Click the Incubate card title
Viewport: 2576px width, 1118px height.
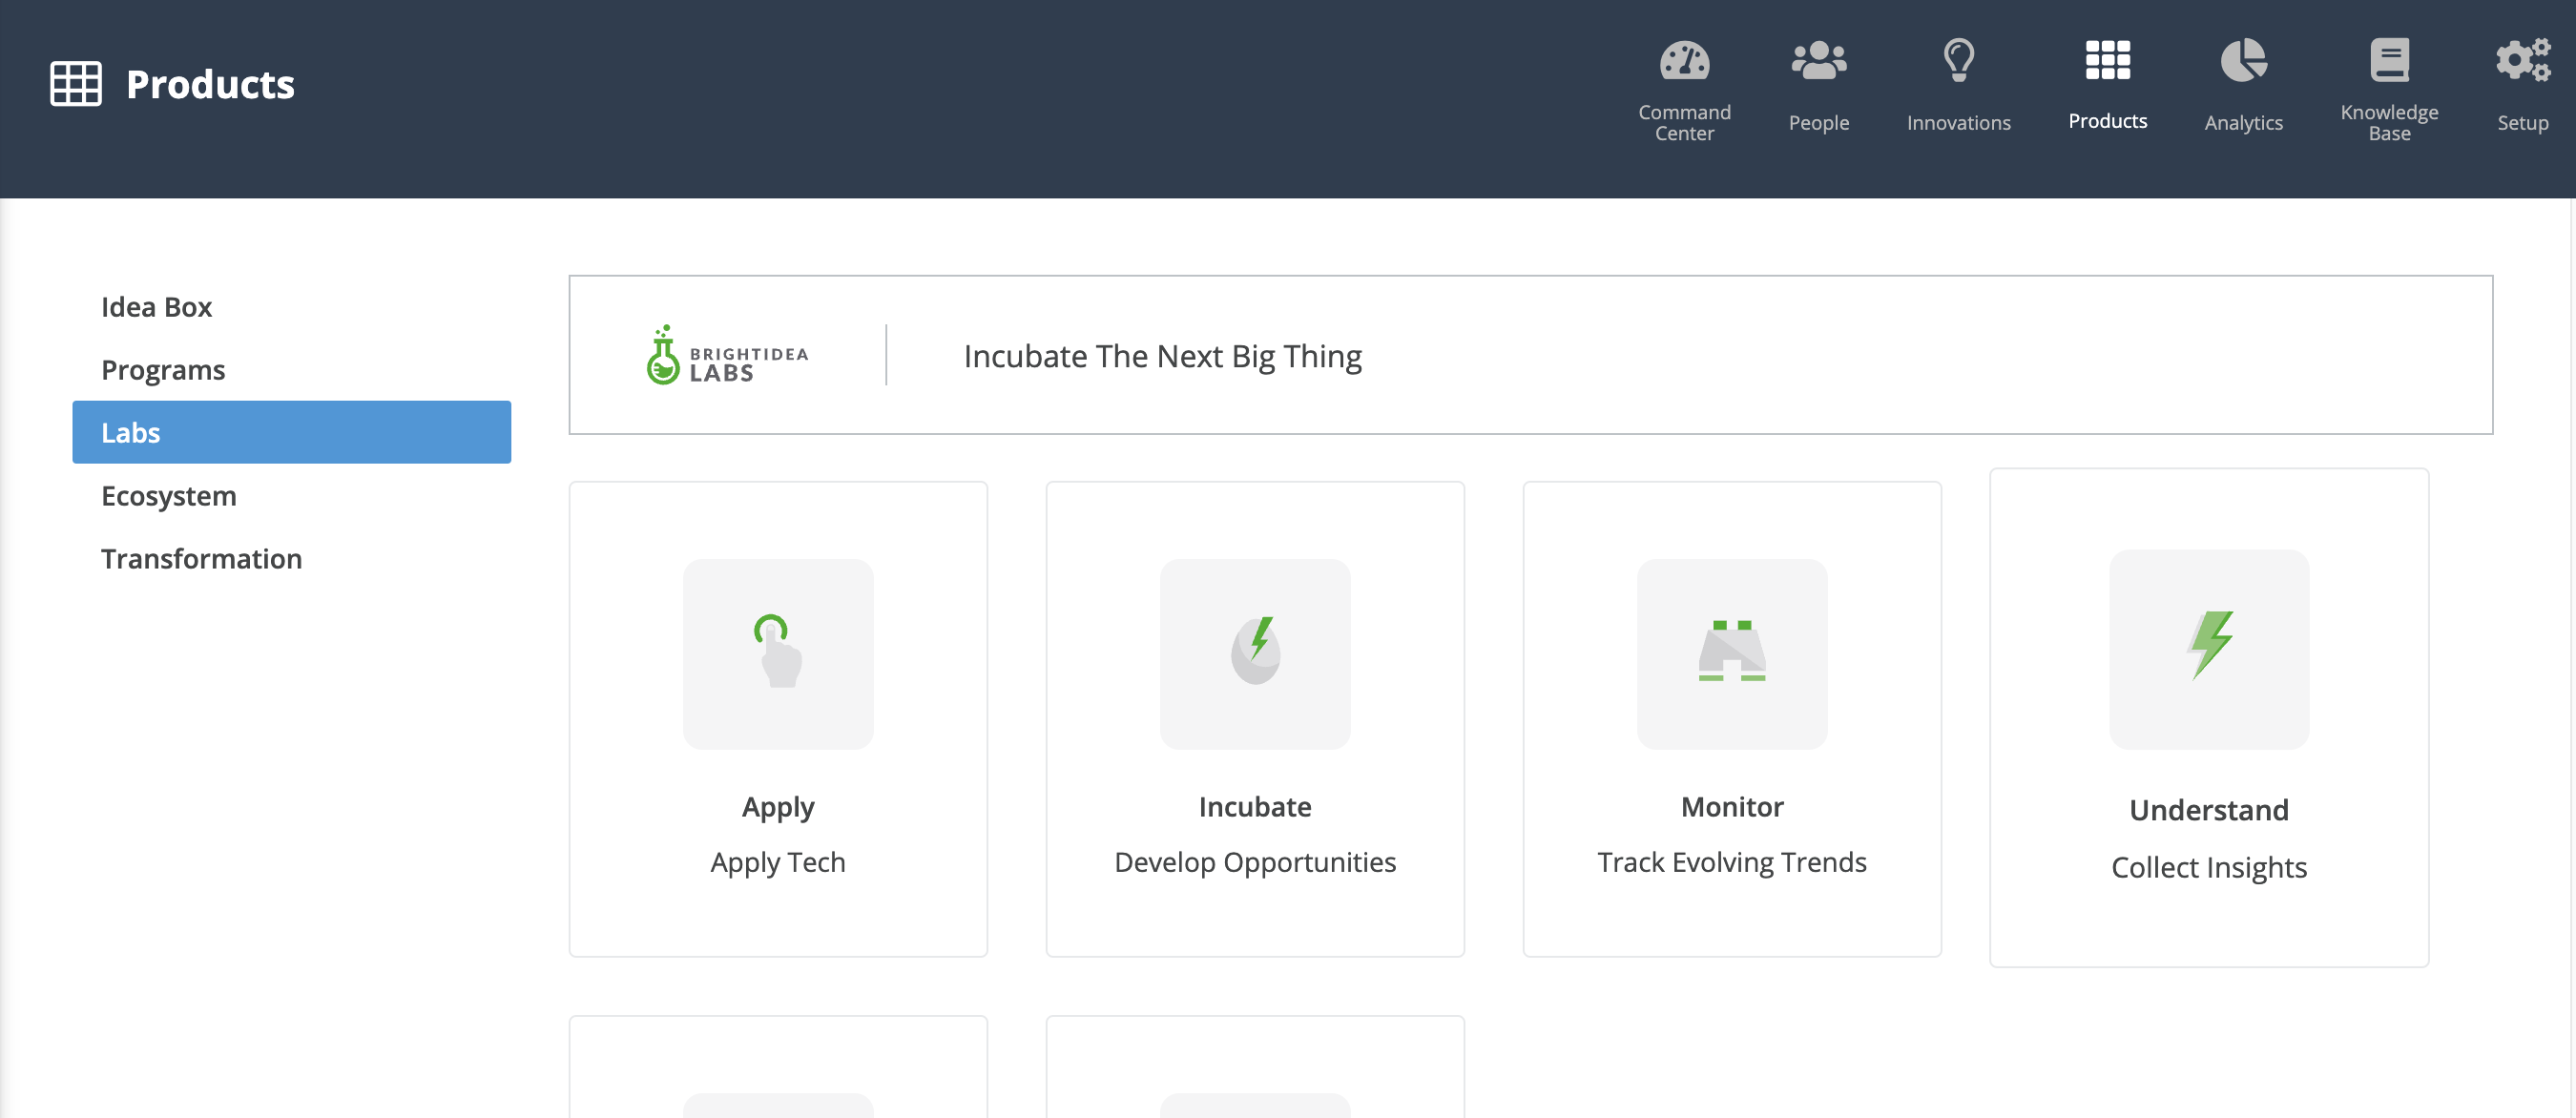coord(1255,806)
